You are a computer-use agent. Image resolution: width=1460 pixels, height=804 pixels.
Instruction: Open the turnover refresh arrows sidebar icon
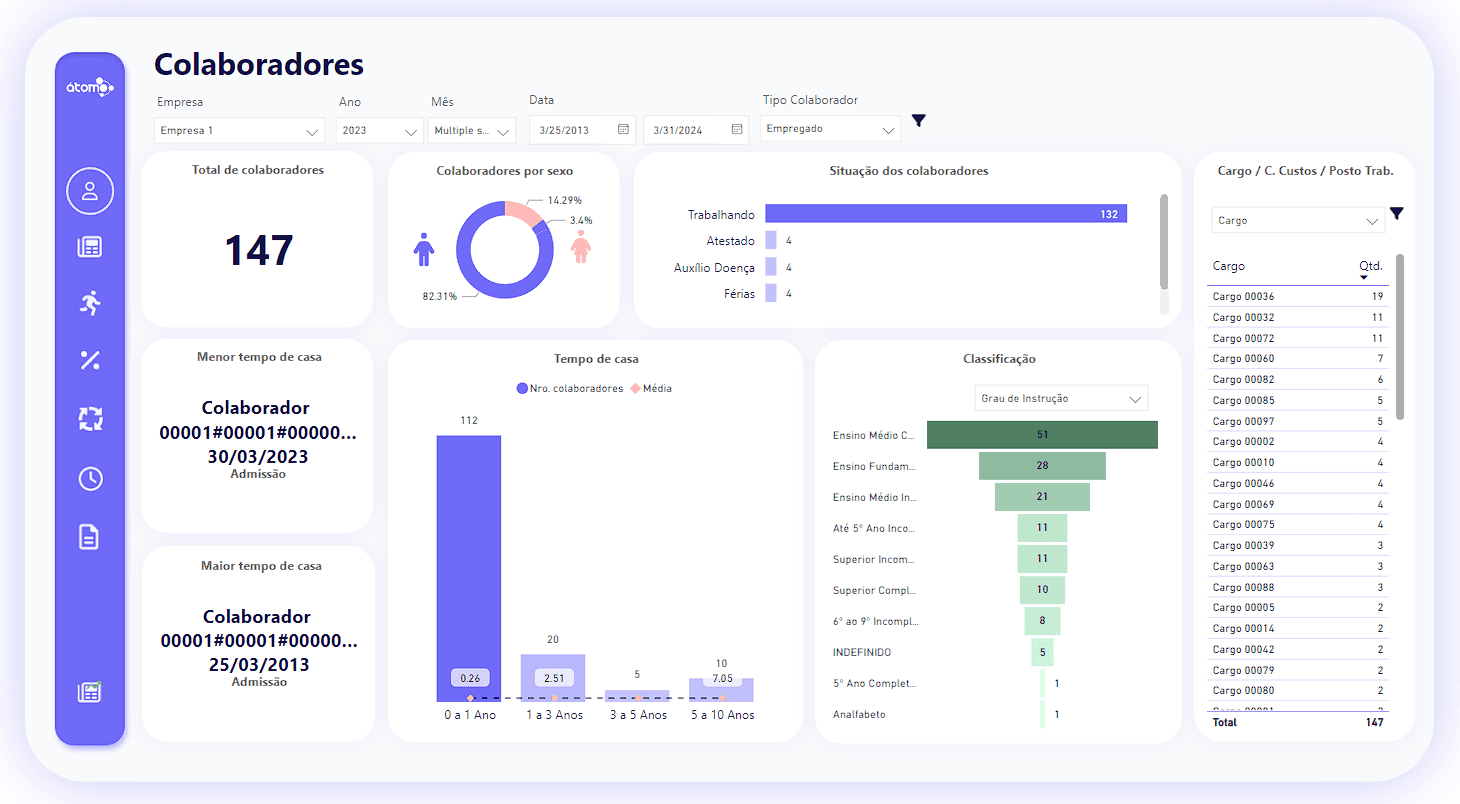[x=90, y=418]
